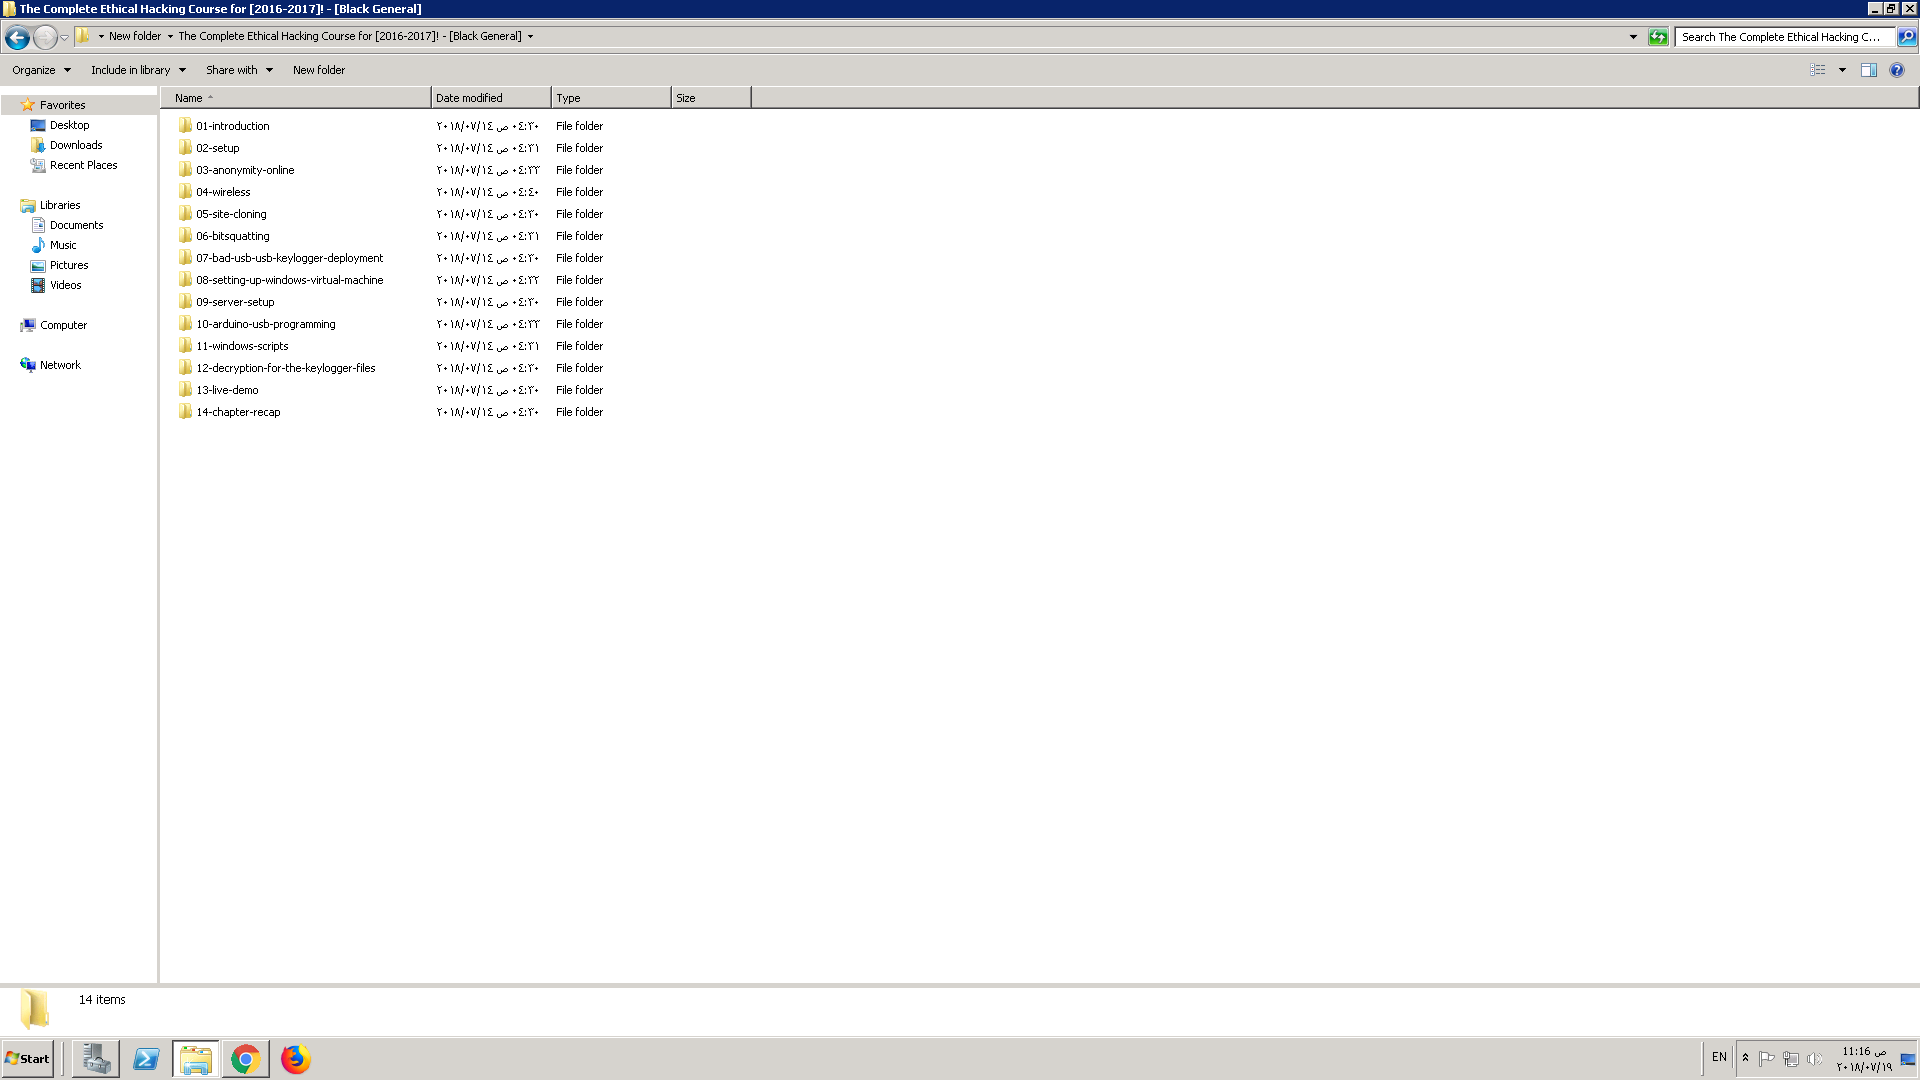1920x1080 pixels.
Task: Select the 04-wireless folder
Action: (223, 192)
